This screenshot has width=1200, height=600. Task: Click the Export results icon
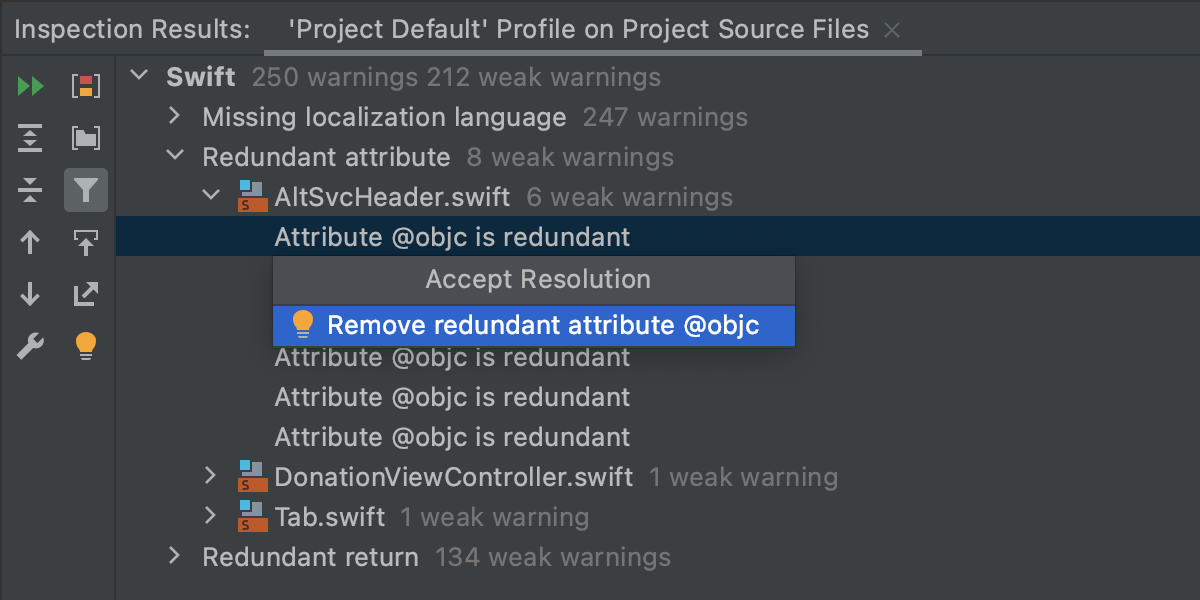coord(86,294)
